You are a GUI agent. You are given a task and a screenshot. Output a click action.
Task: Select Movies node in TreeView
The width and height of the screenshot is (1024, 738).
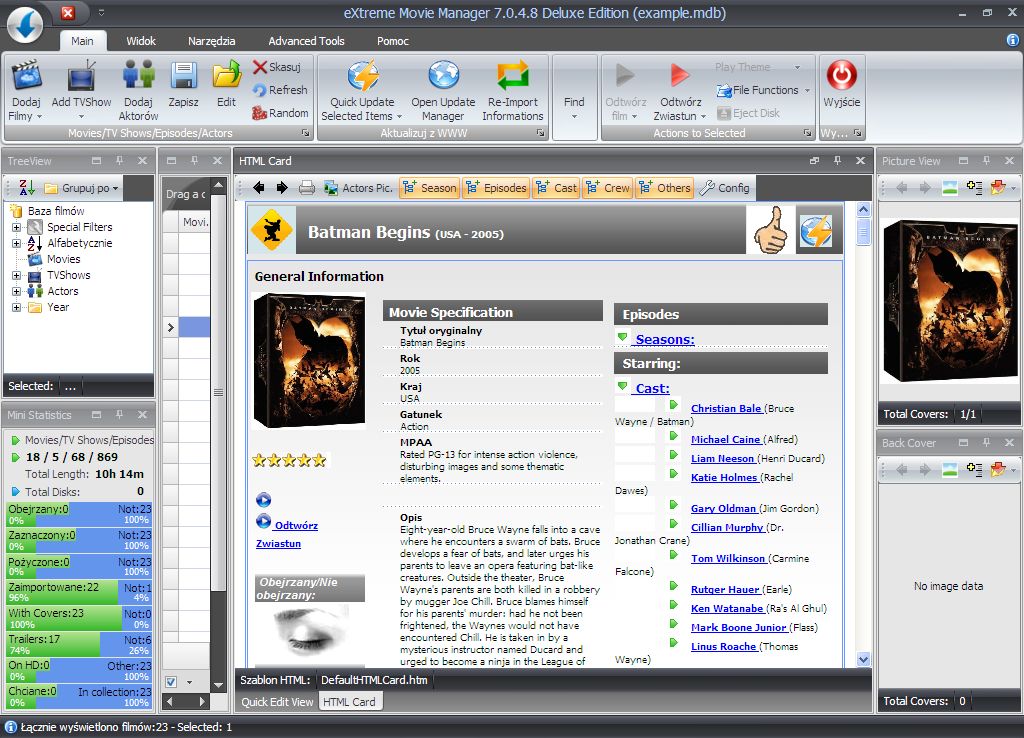tap(63, 259)
